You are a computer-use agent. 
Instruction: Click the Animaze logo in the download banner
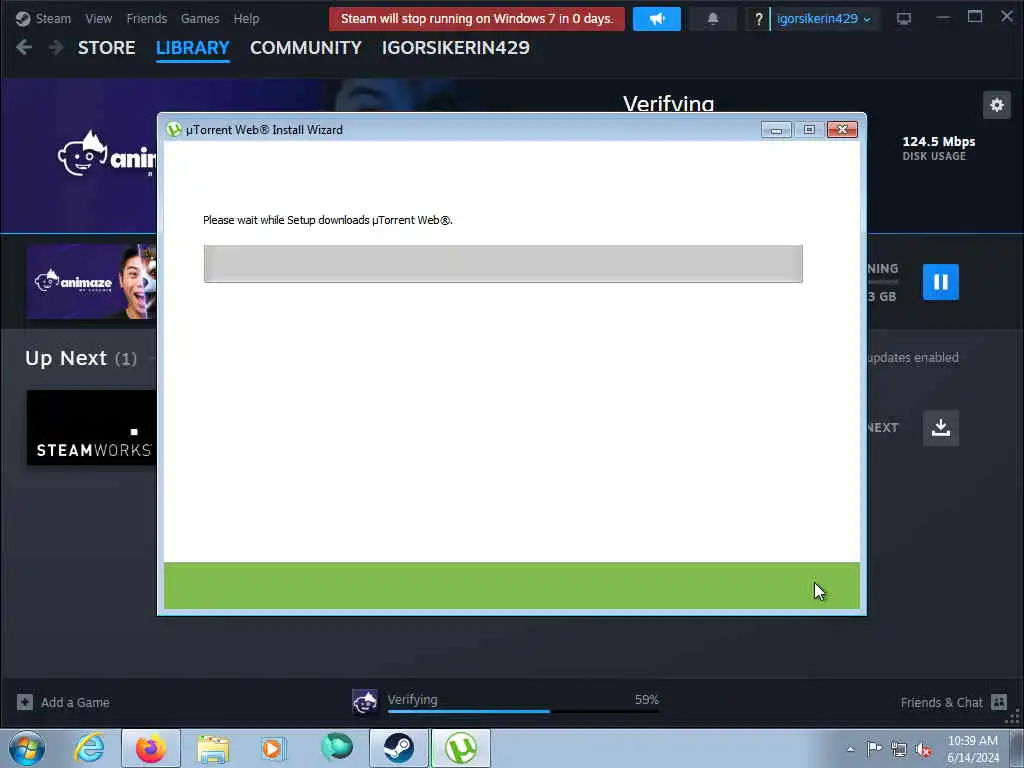tap(107, 154)
